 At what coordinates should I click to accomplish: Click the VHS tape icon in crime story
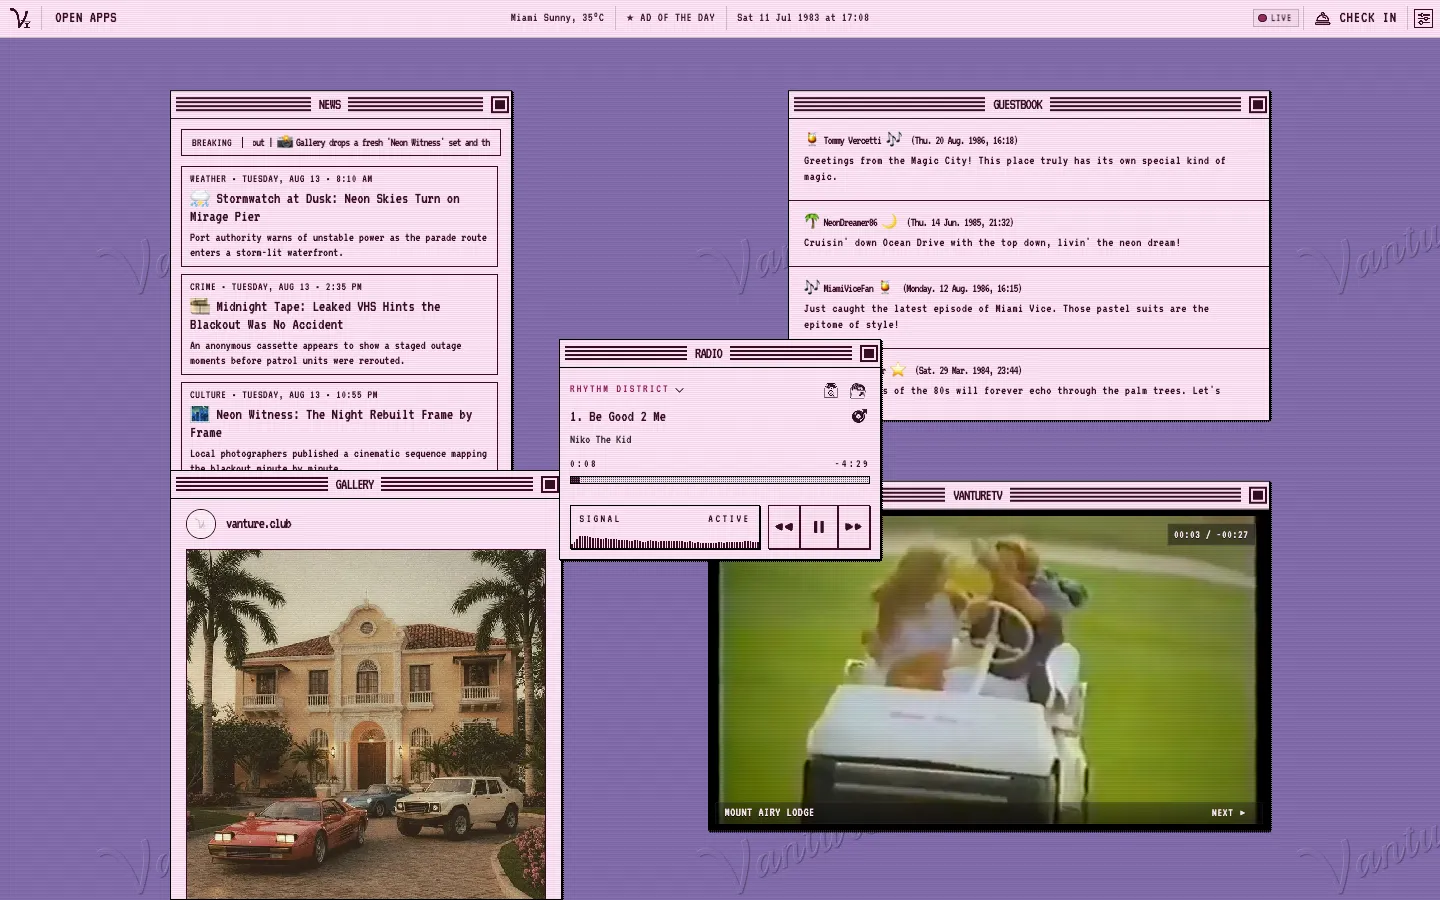coord(200,307)
